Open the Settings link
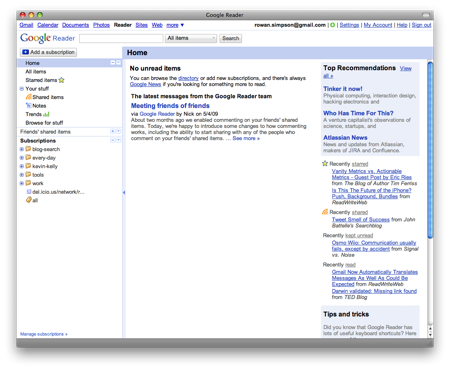The height and width of the screenshot is (370, 450). (349, 25)
